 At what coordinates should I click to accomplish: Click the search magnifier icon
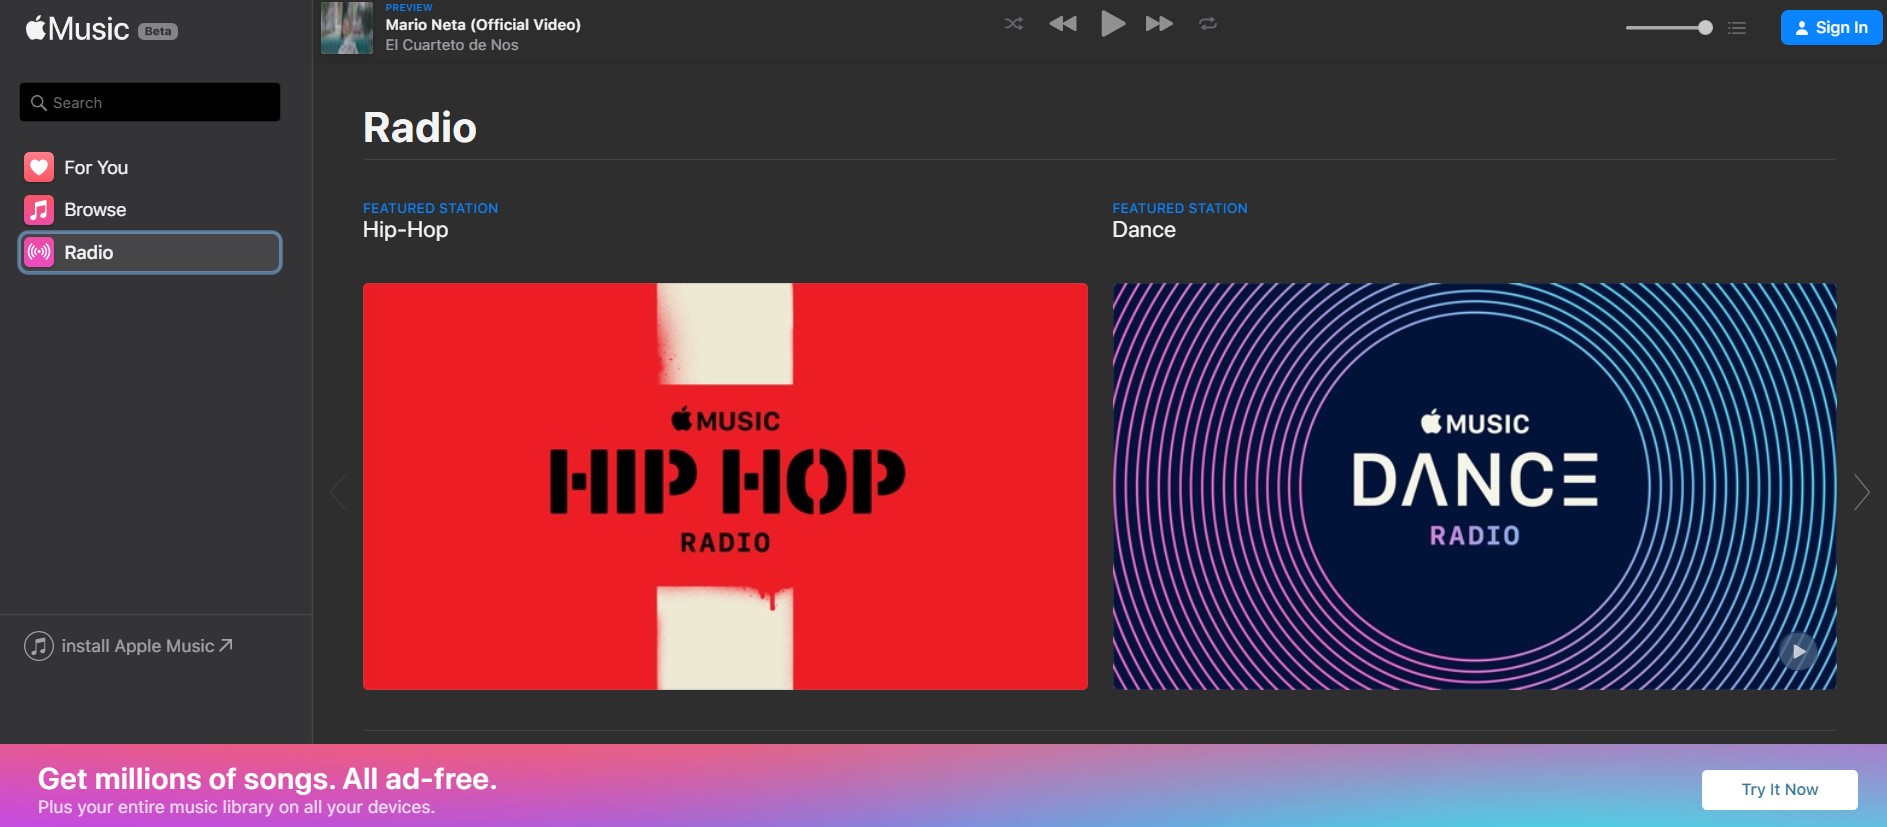click(x=39, y=103)
